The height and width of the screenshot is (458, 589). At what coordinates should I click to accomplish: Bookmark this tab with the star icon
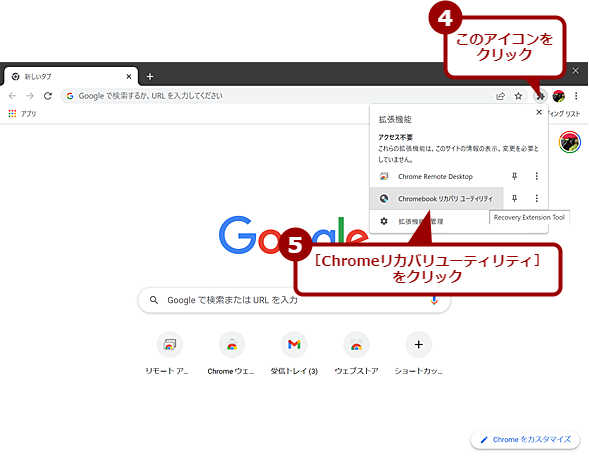[518, 96]
